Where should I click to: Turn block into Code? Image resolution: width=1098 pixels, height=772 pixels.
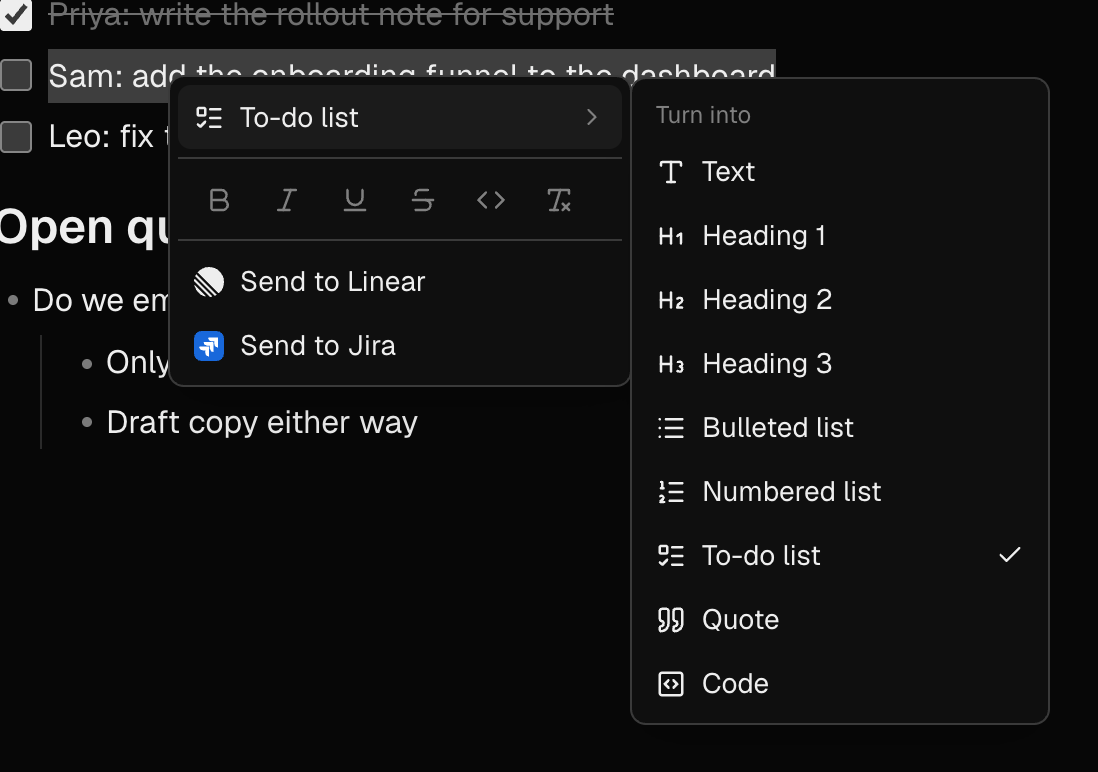[840, 684]
